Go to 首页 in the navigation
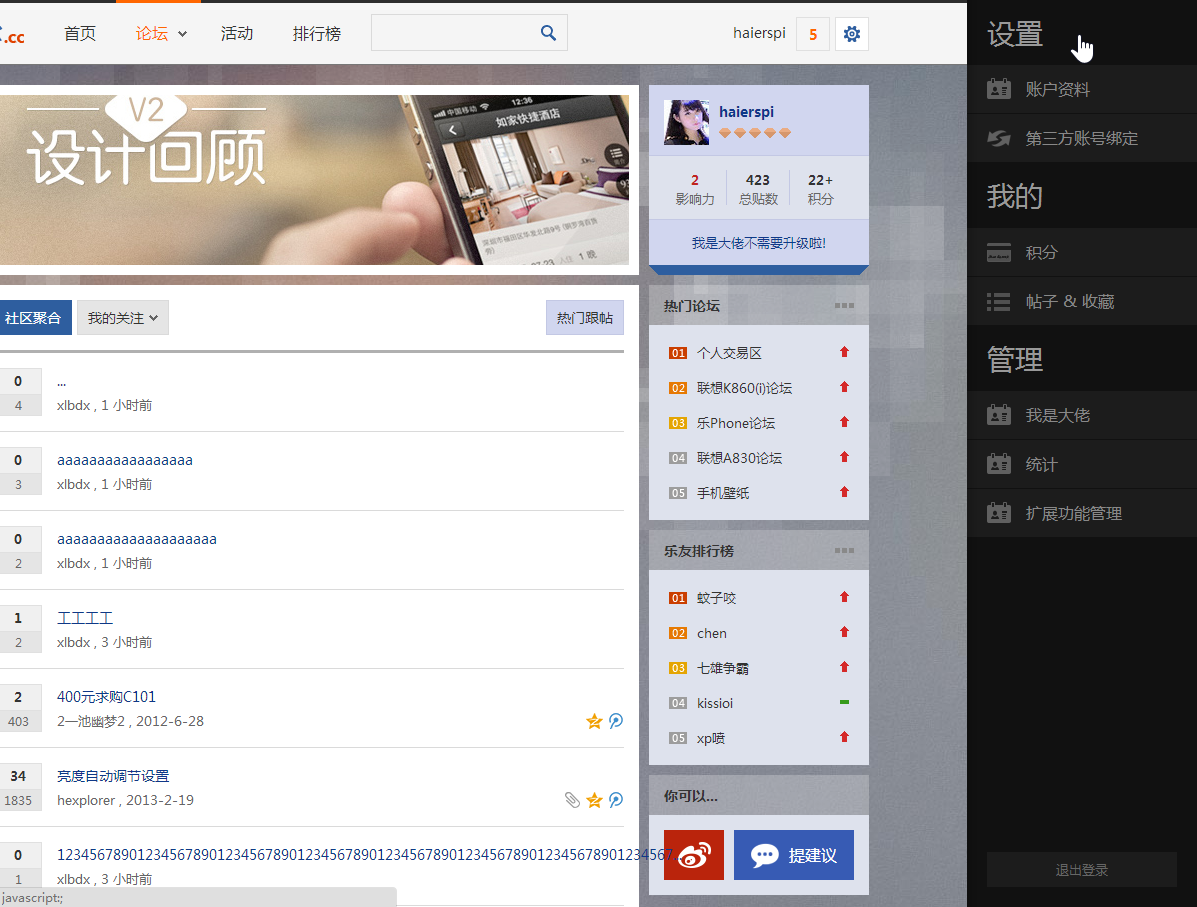This screenshot has height=907, width=1197. (x=80, y=34)
